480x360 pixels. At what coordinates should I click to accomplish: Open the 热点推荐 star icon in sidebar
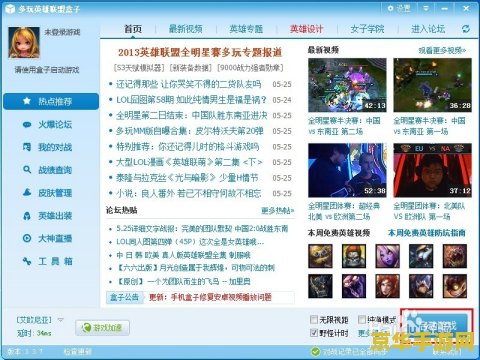point(27,101)
